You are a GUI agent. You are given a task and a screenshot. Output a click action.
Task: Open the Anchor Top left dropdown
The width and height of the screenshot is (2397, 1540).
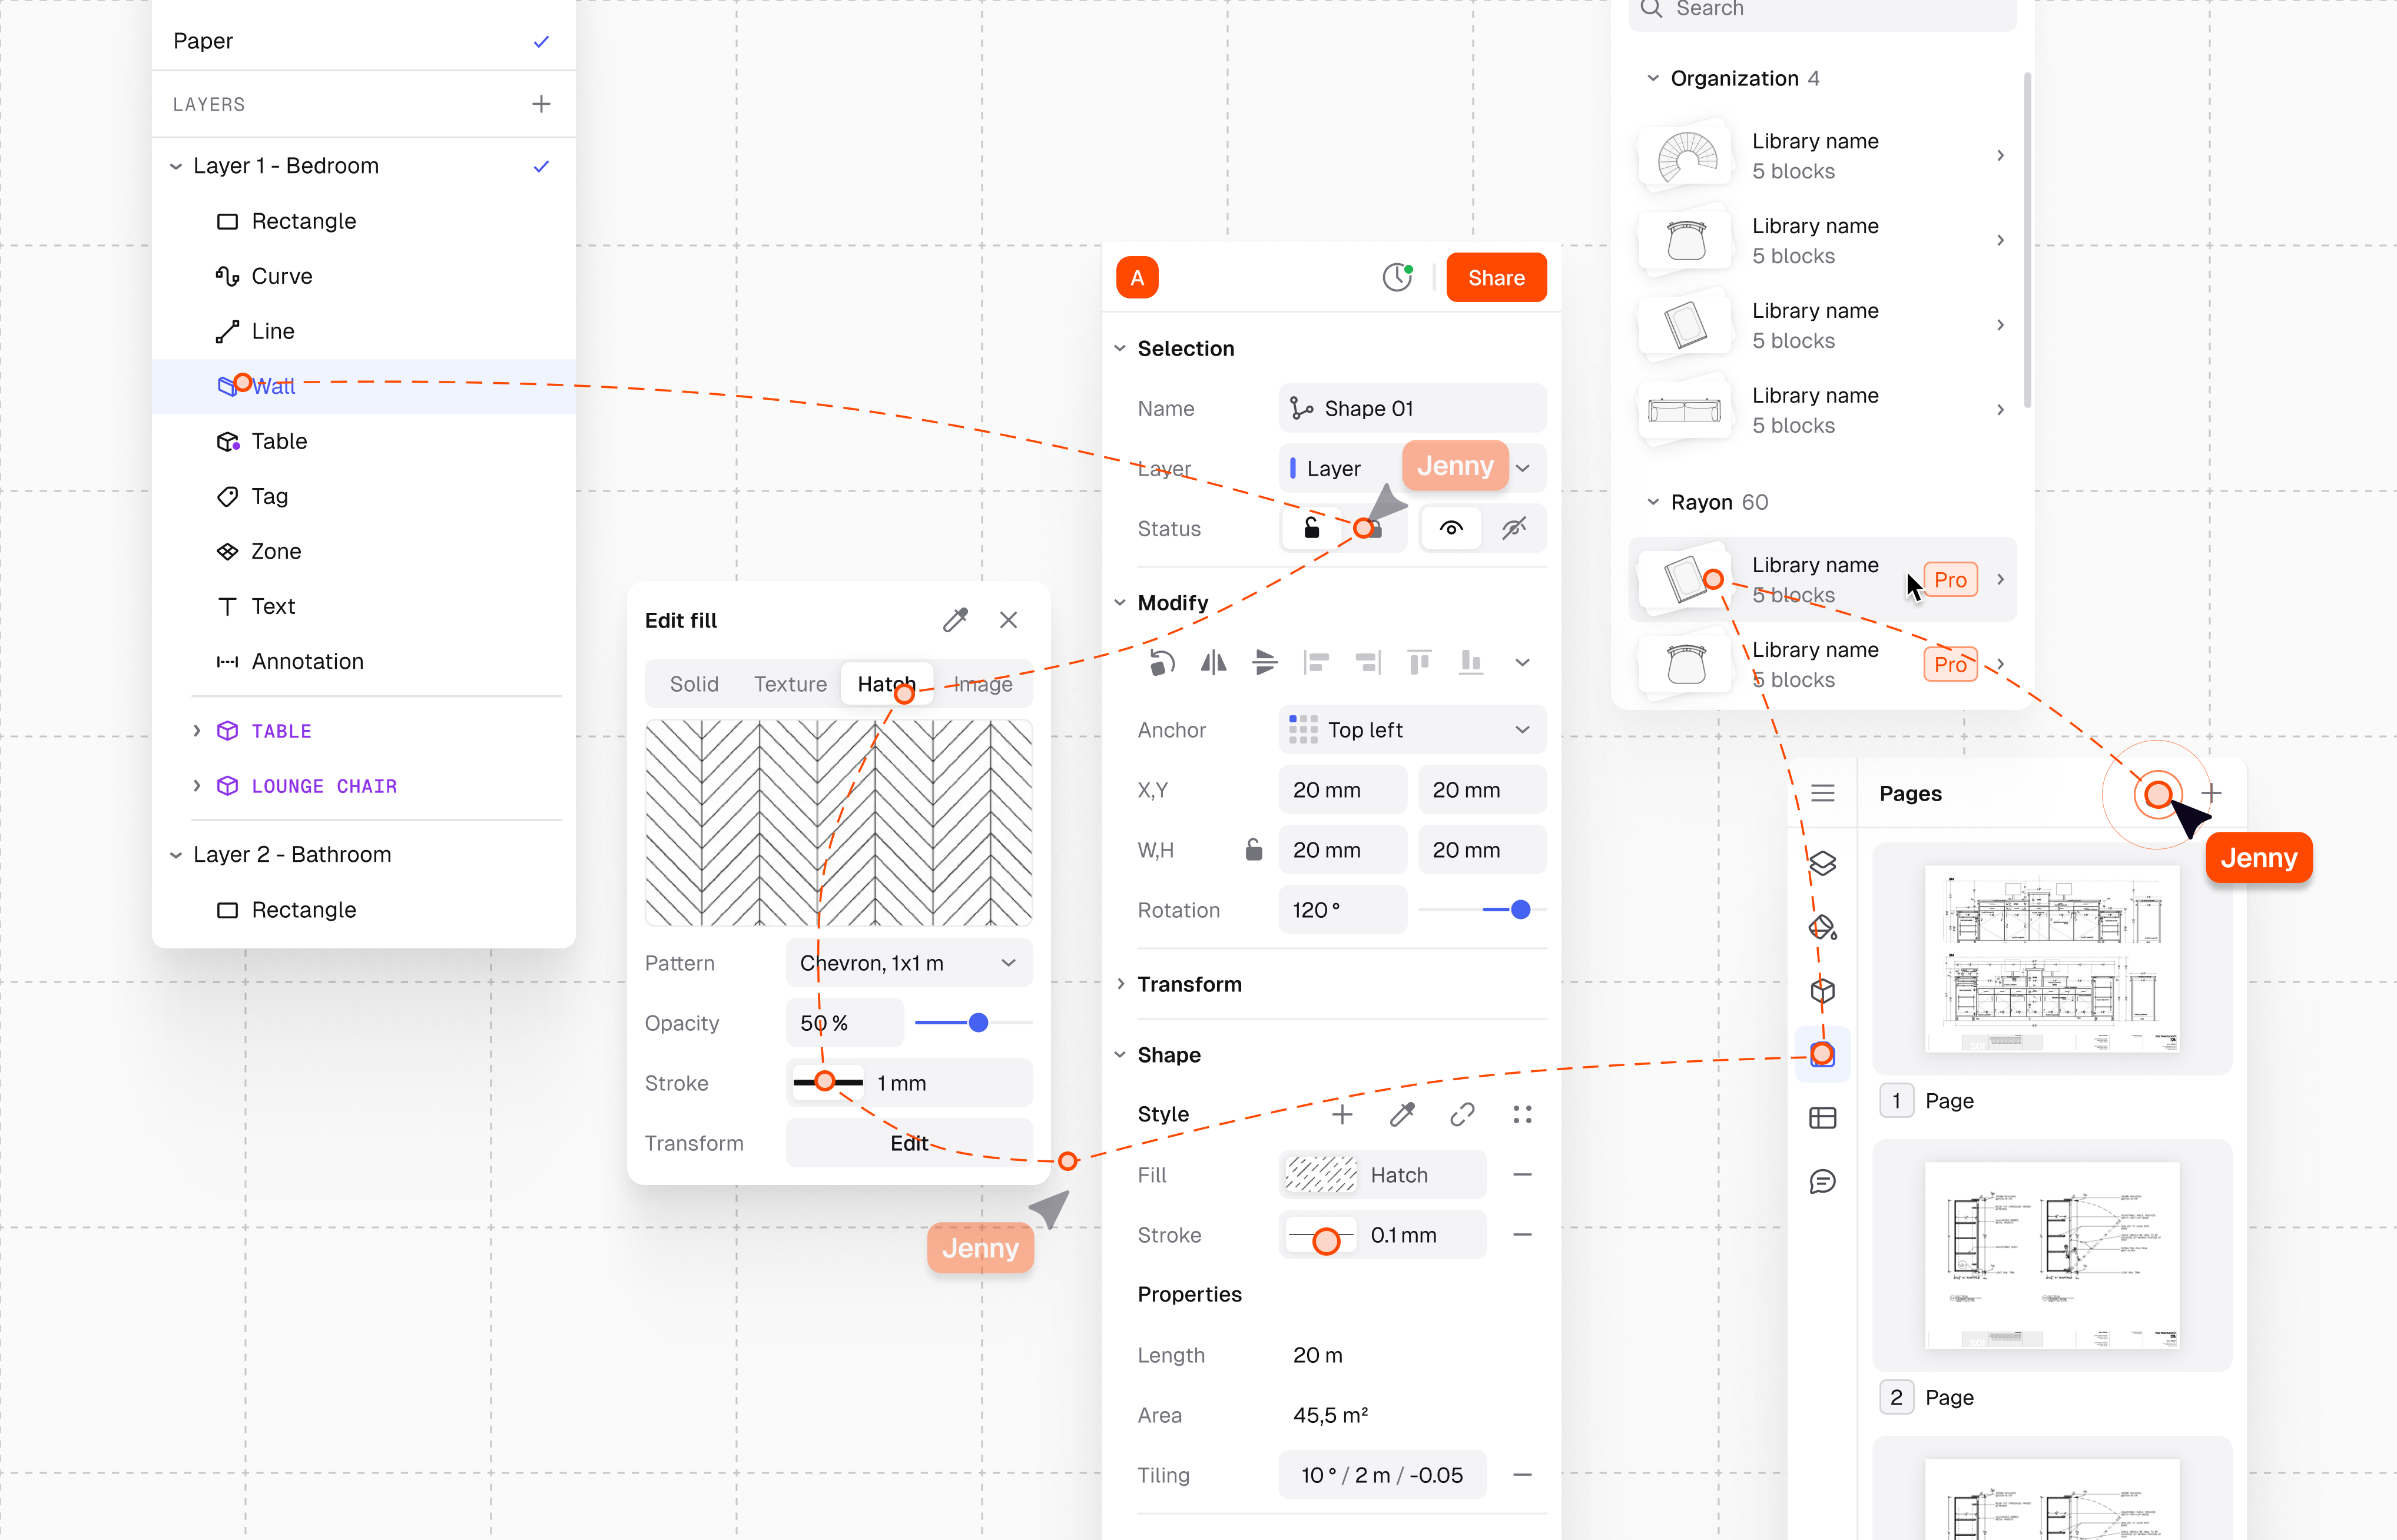(x=1411, y=730)
